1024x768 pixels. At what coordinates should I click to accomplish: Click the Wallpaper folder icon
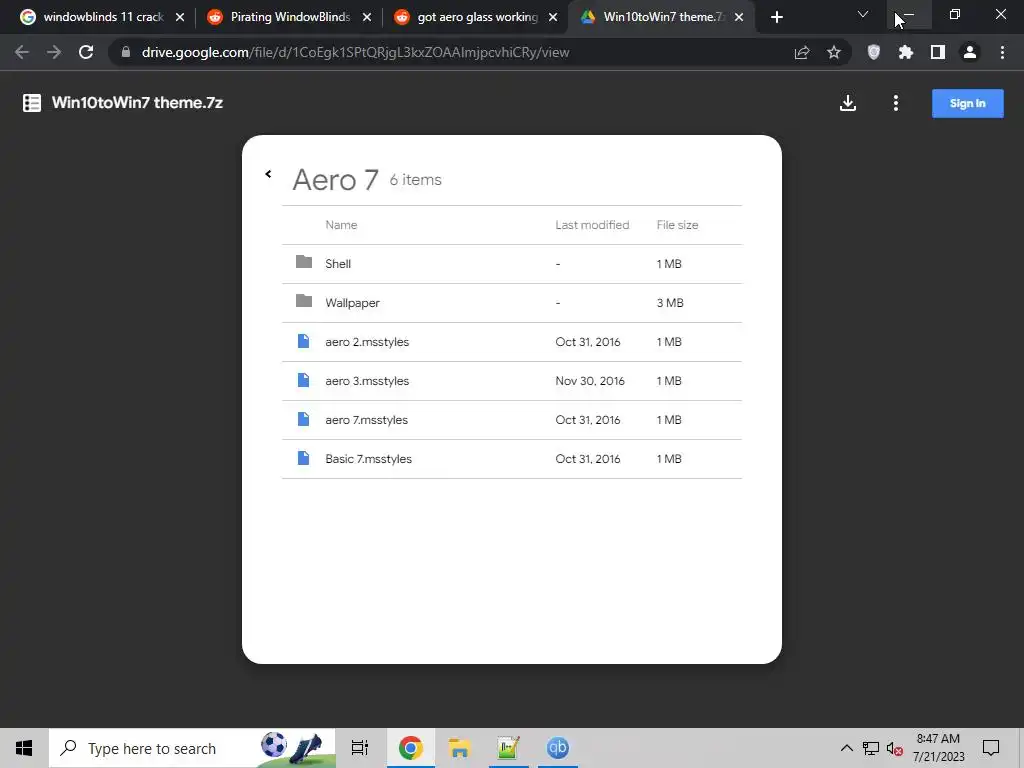304,301
